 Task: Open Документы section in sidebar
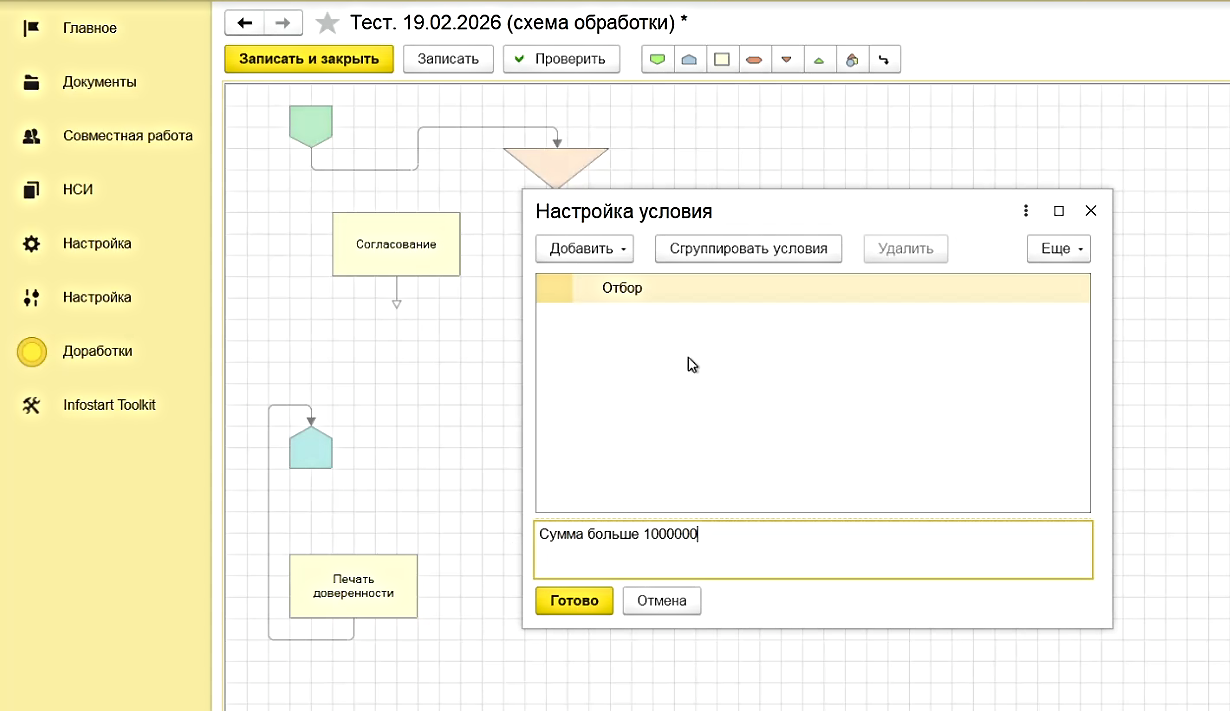coord(99,82)
